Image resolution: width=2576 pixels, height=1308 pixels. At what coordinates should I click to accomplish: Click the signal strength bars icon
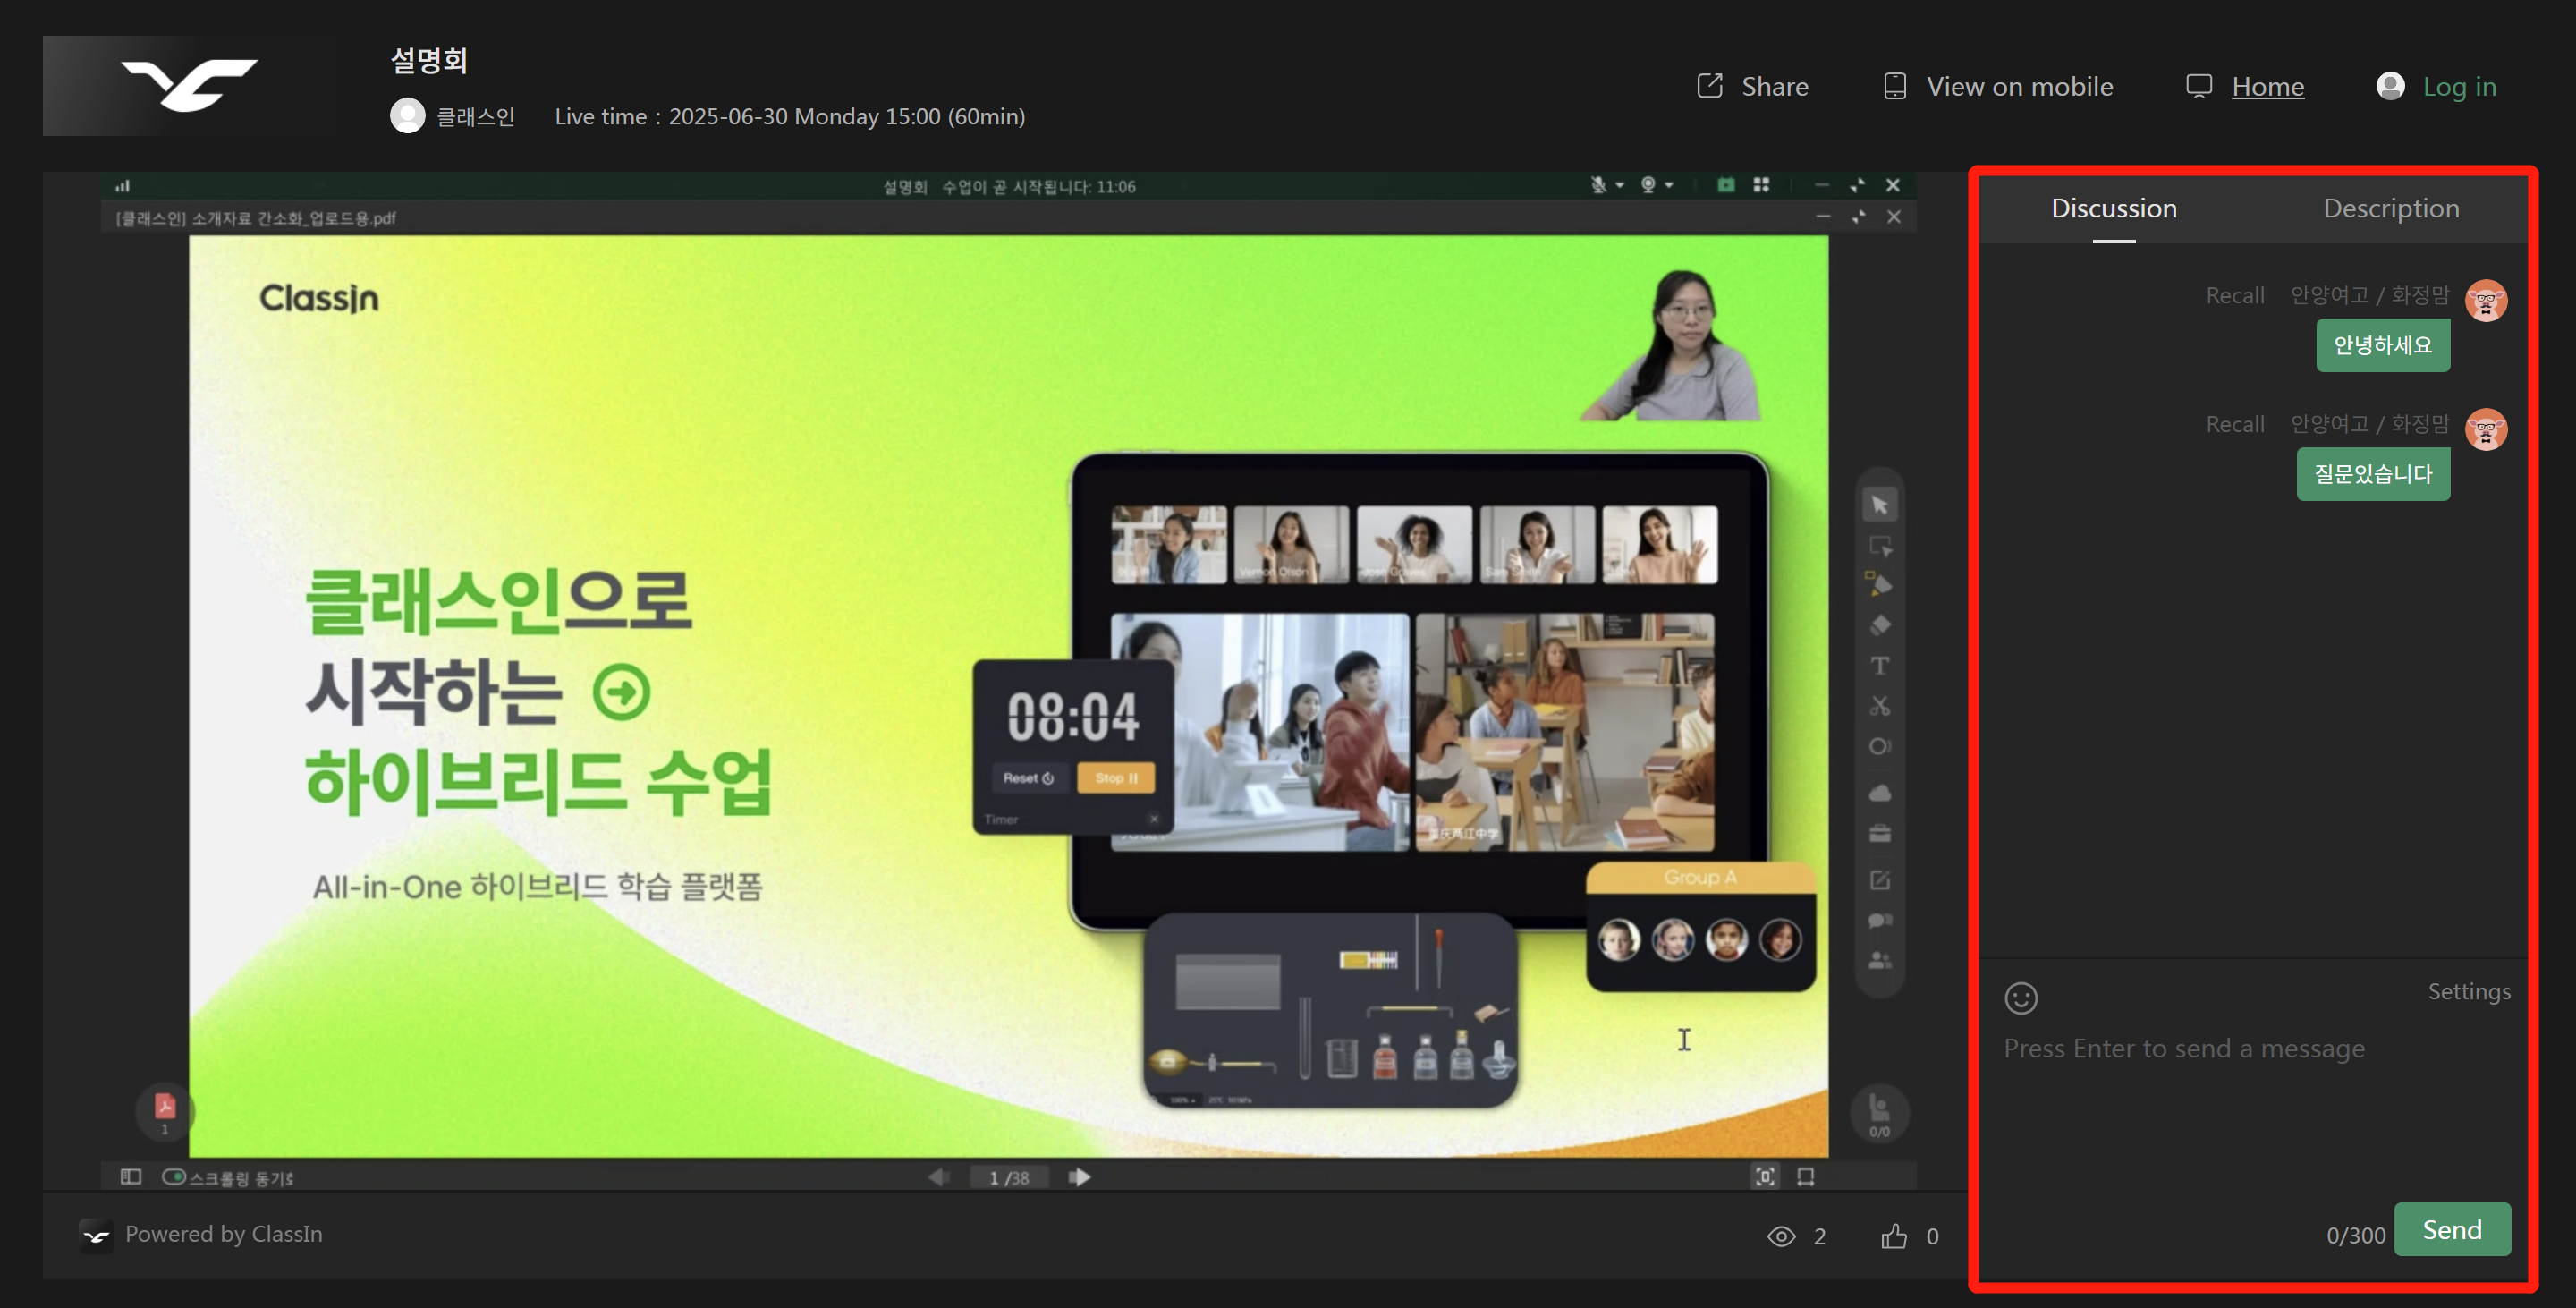point(123,186)
